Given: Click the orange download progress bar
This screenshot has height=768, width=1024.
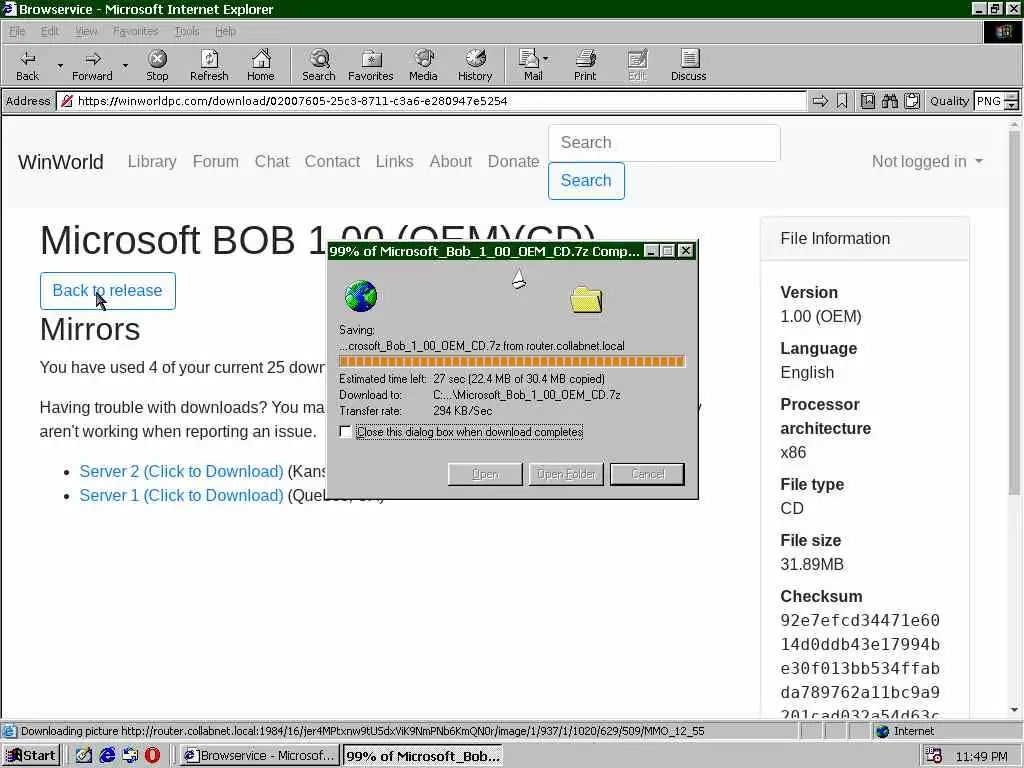Looking at the screenshot, I should pos(512,361).
